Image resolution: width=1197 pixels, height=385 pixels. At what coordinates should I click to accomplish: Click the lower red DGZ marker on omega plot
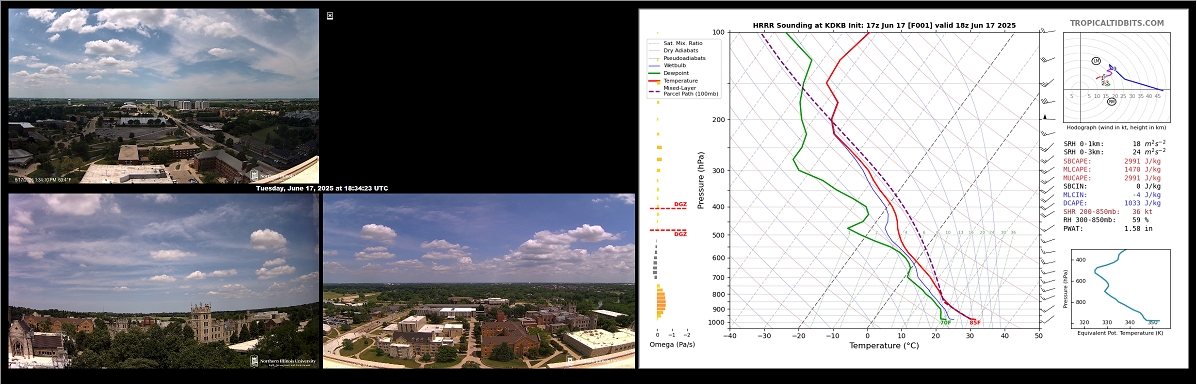tap(669, 231)
